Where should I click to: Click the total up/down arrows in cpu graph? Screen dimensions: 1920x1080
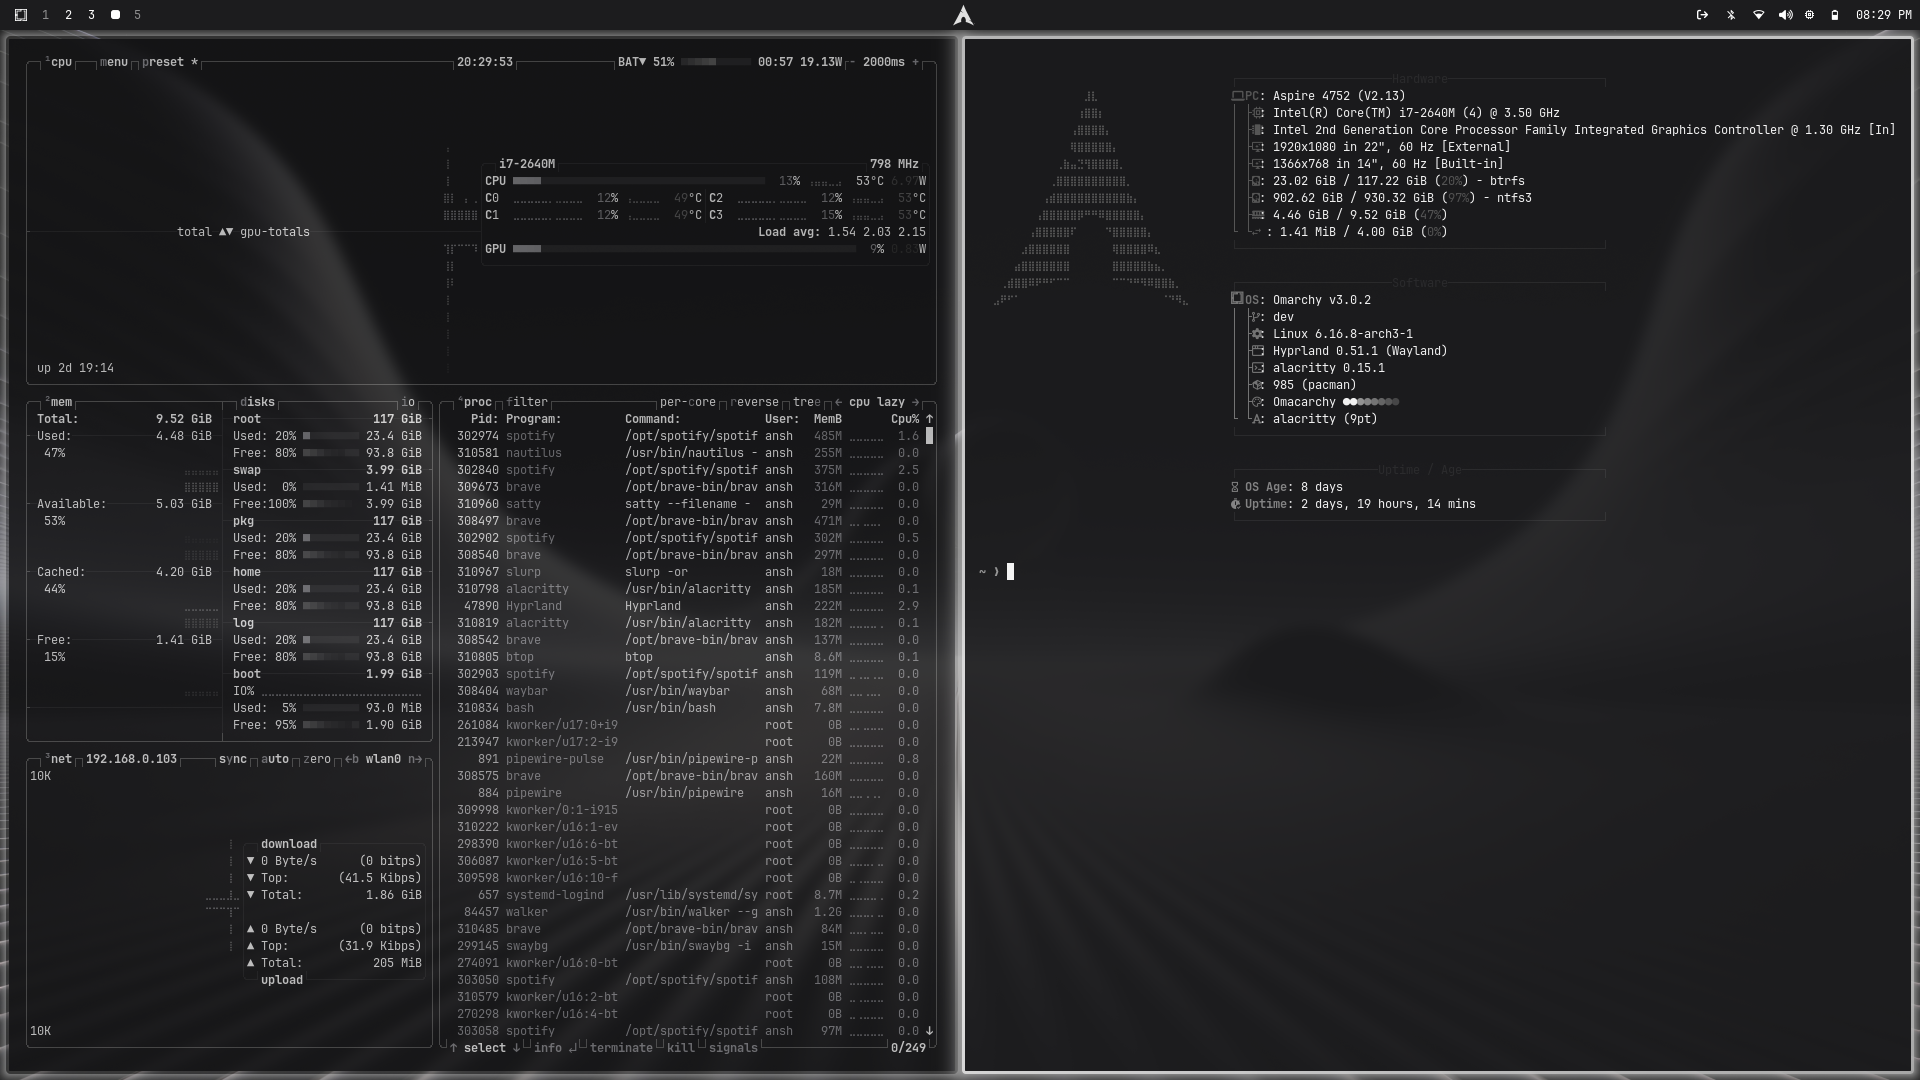(226, 232)
